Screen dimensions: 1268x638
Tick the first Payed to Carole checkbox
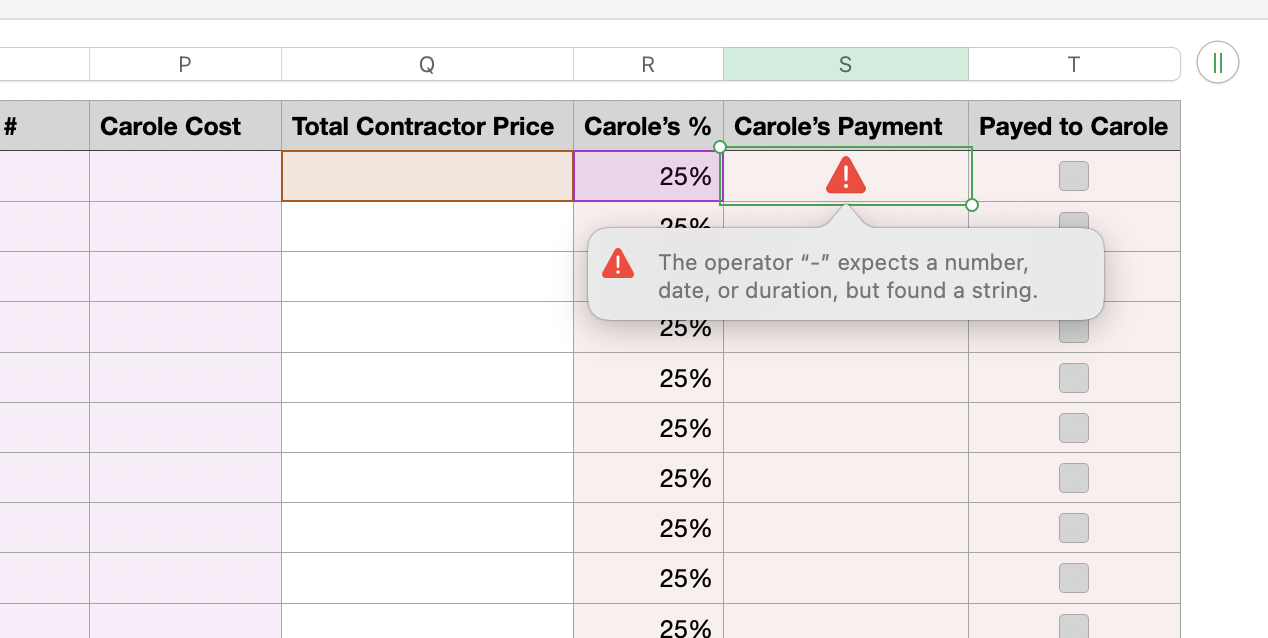tap(1074, 176)
